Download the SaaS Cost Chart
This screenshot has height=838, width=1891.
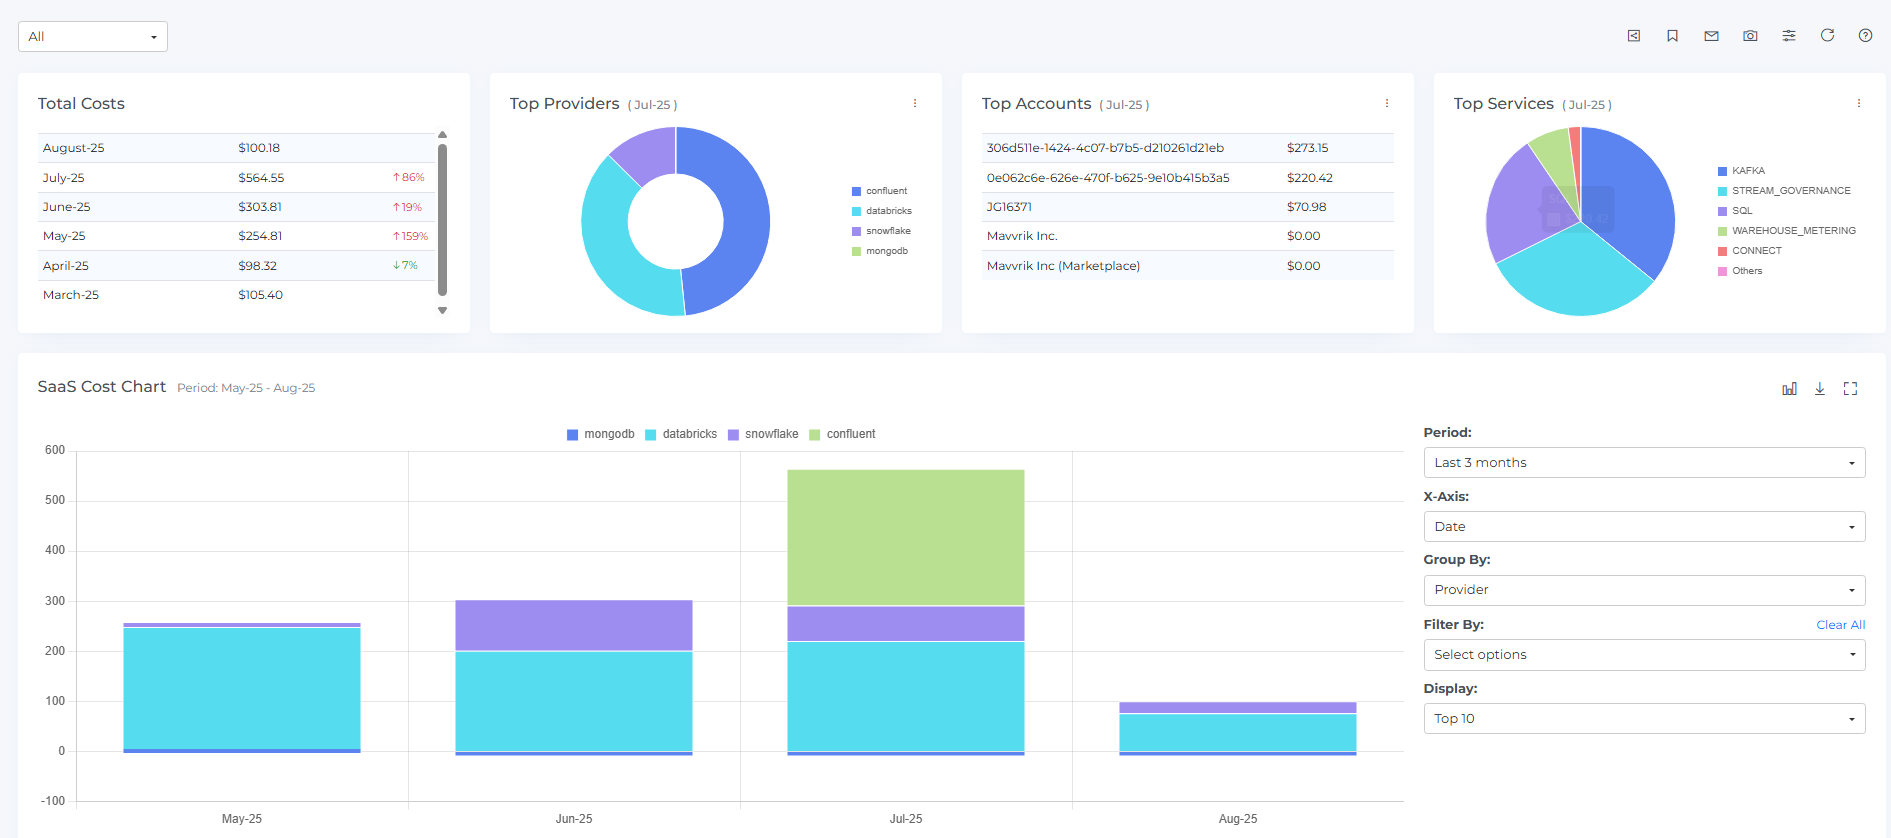point(1820,389)
